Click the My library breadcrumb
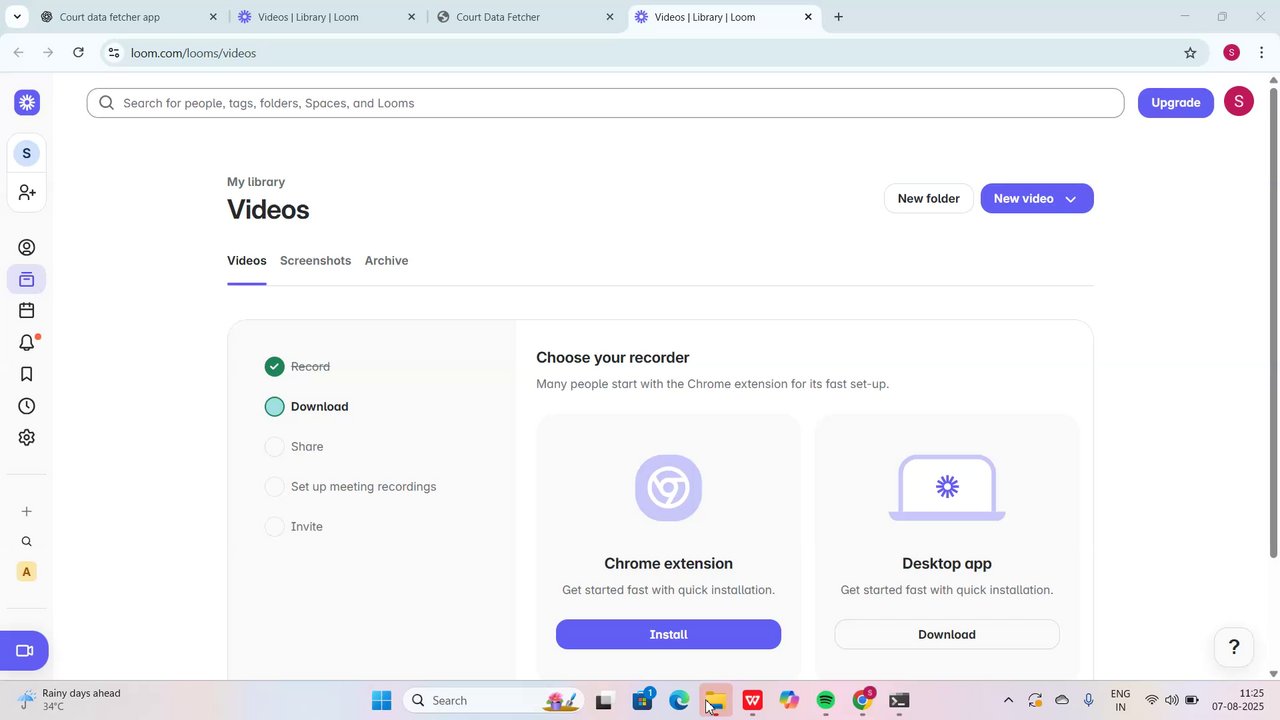The height and width of the screenshot is (720, 1280). coord(256,182)
